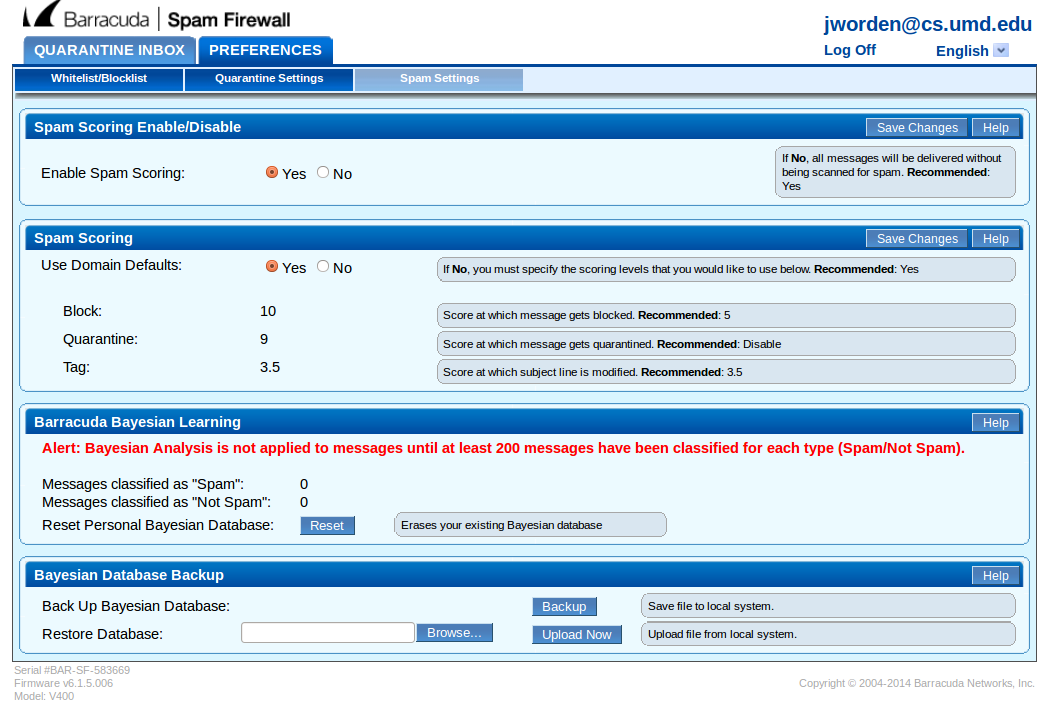Save Changes in Spam Scoring Enable/Disable section
Image resolution: width=1055 pixels, height=717 pixels.
point(917,128)
